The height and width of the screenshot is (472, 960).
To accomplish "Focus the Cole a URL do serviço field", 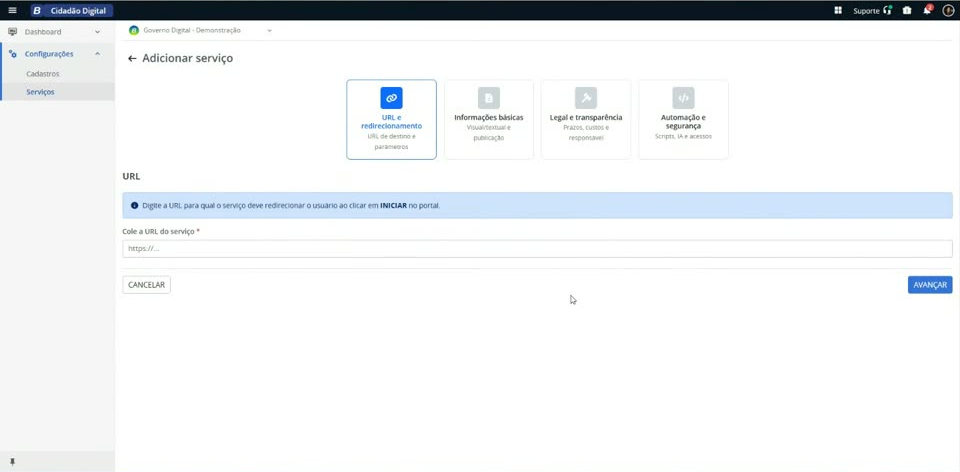I will 538,249.
